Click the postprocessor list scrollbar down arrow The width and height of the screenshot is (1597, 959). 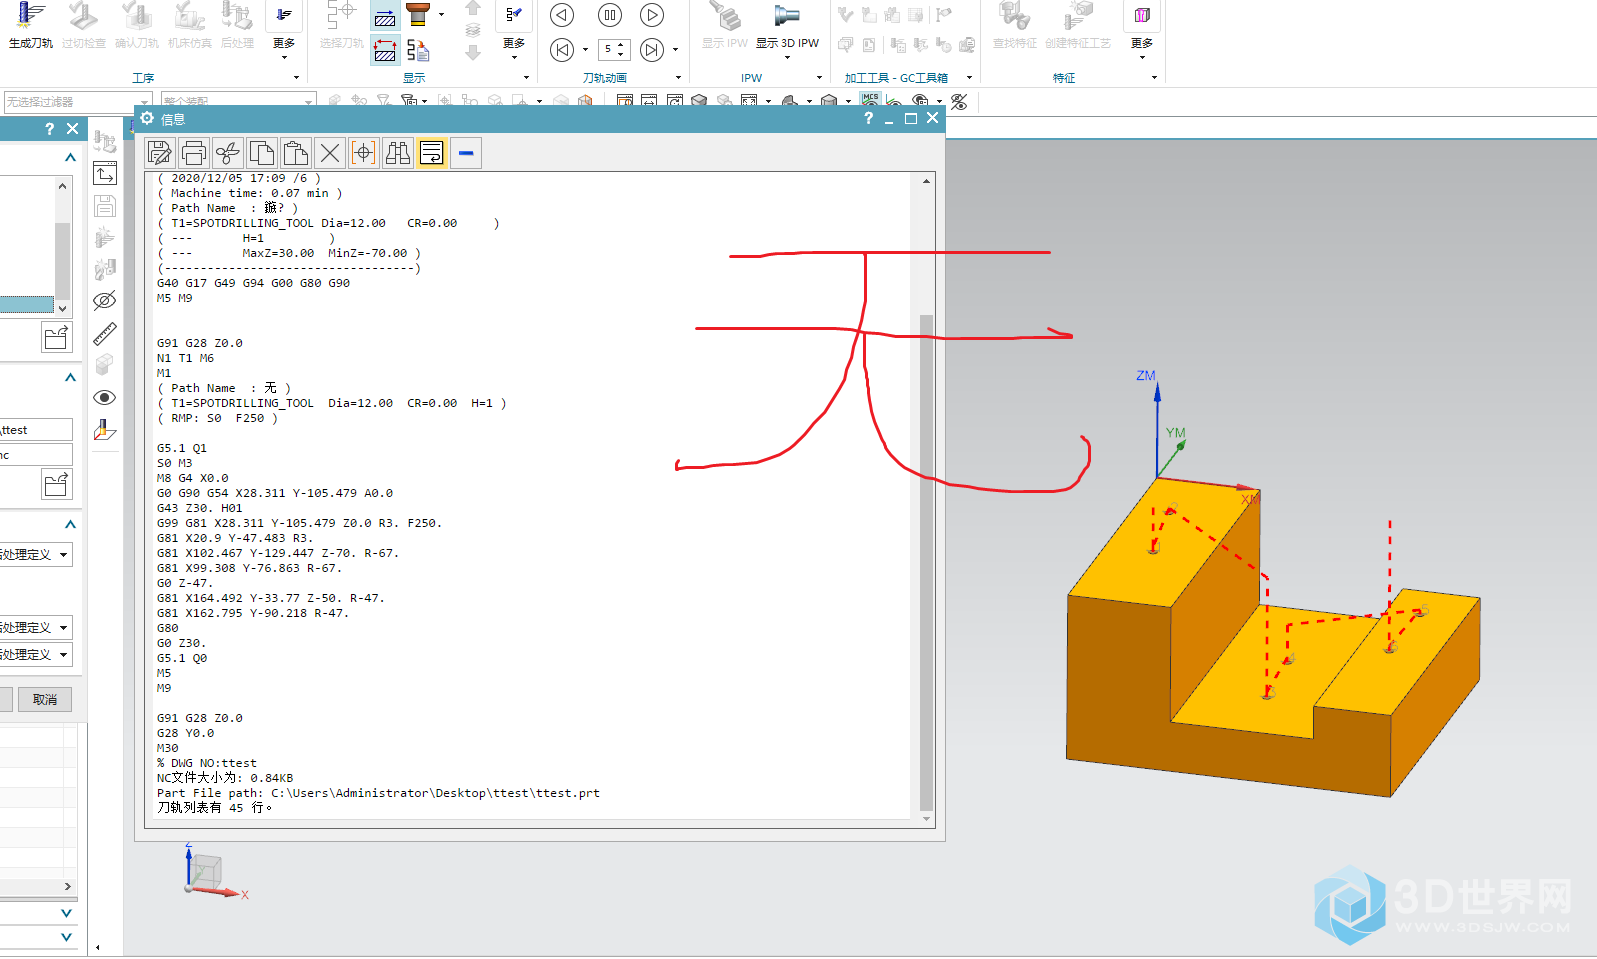(x=62, y=308)
